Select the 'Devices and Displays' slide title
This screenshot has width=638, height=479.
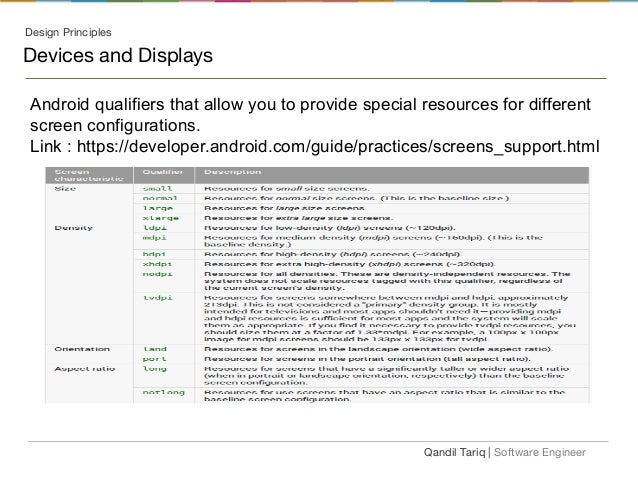[x=118, y=55]
